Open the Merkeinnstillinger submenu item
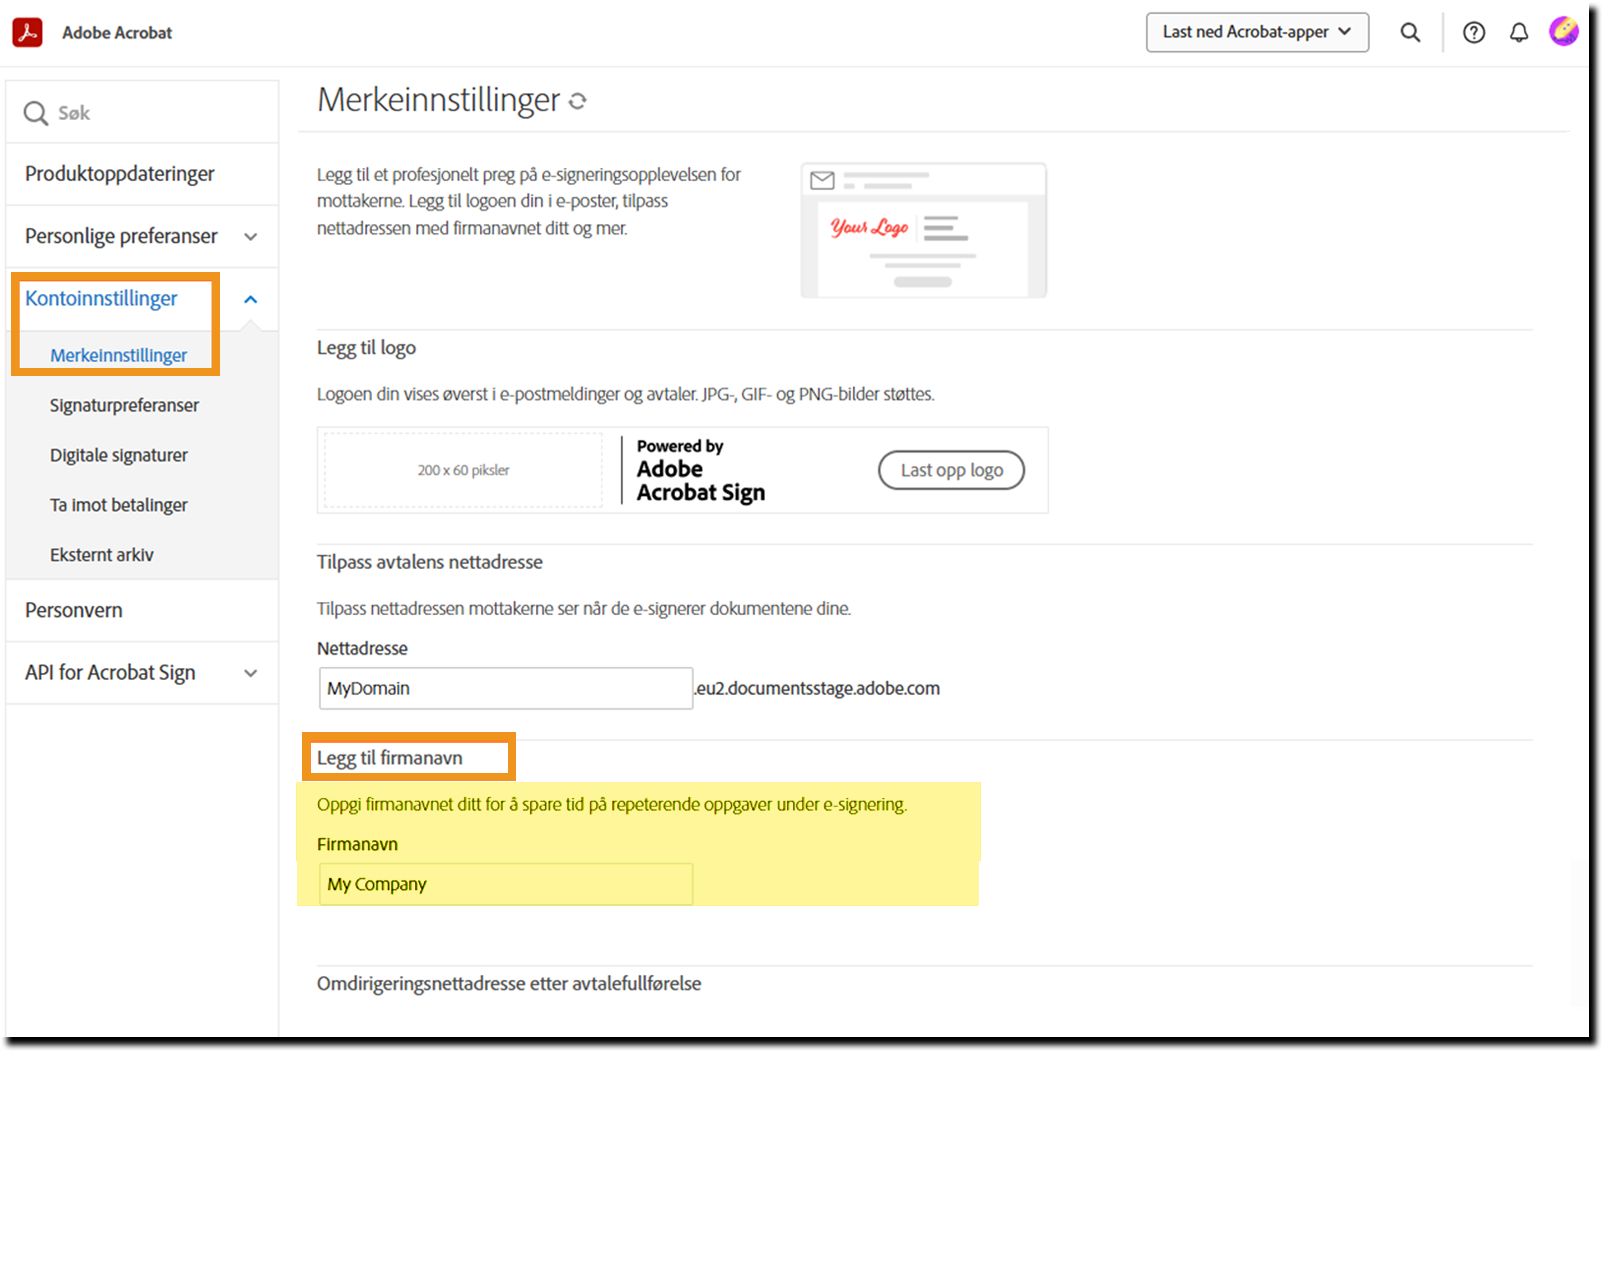Screen dimensions: 1615x1265 click(118, 355)
